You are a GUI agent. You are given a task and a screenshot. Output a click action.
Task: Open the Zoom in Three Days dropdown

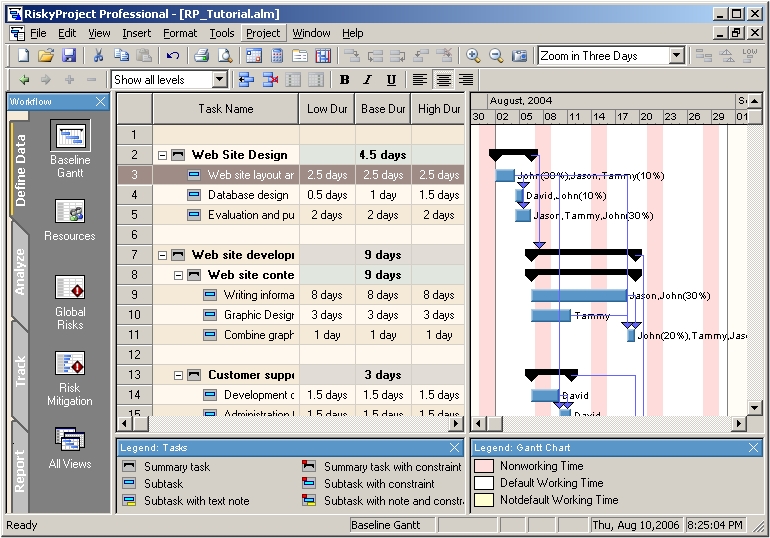[677, 55]
